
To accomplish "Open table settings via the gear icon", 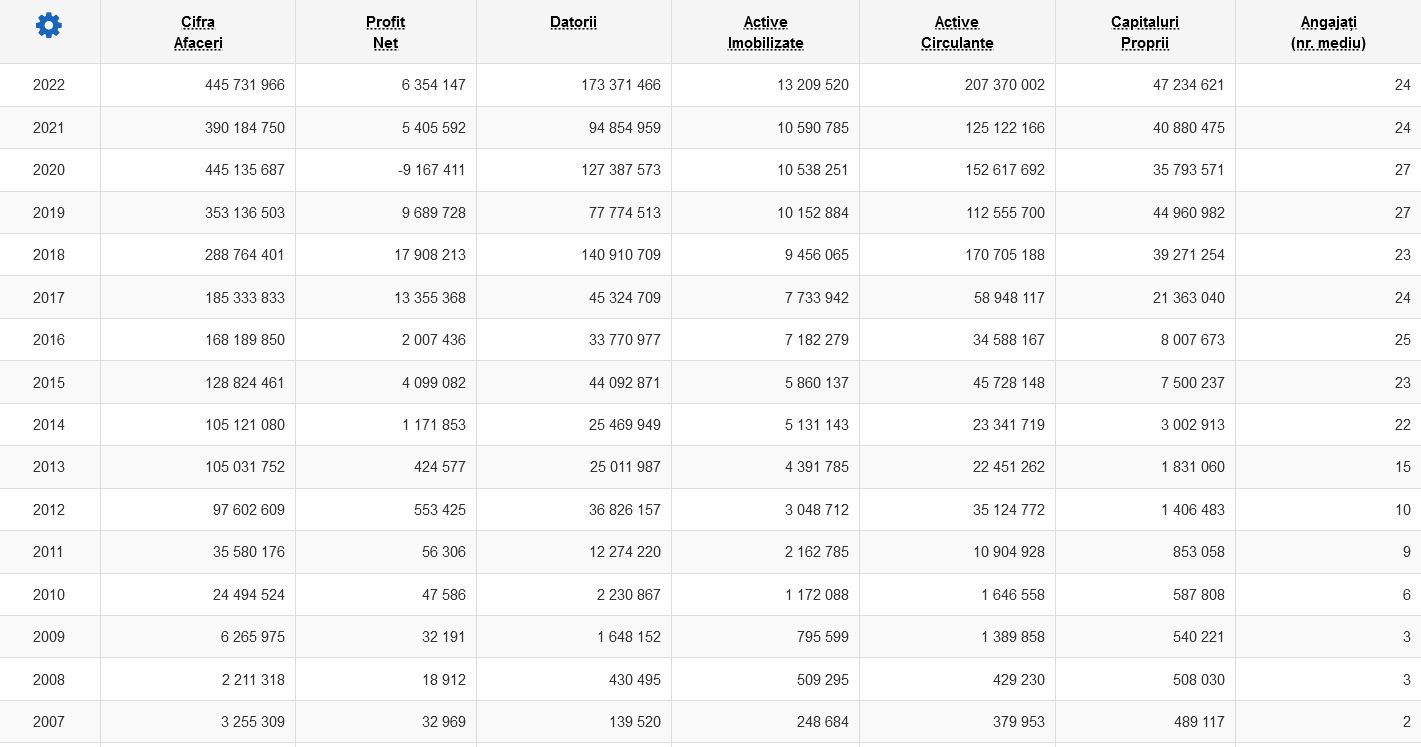I will [x=48, y=26].
